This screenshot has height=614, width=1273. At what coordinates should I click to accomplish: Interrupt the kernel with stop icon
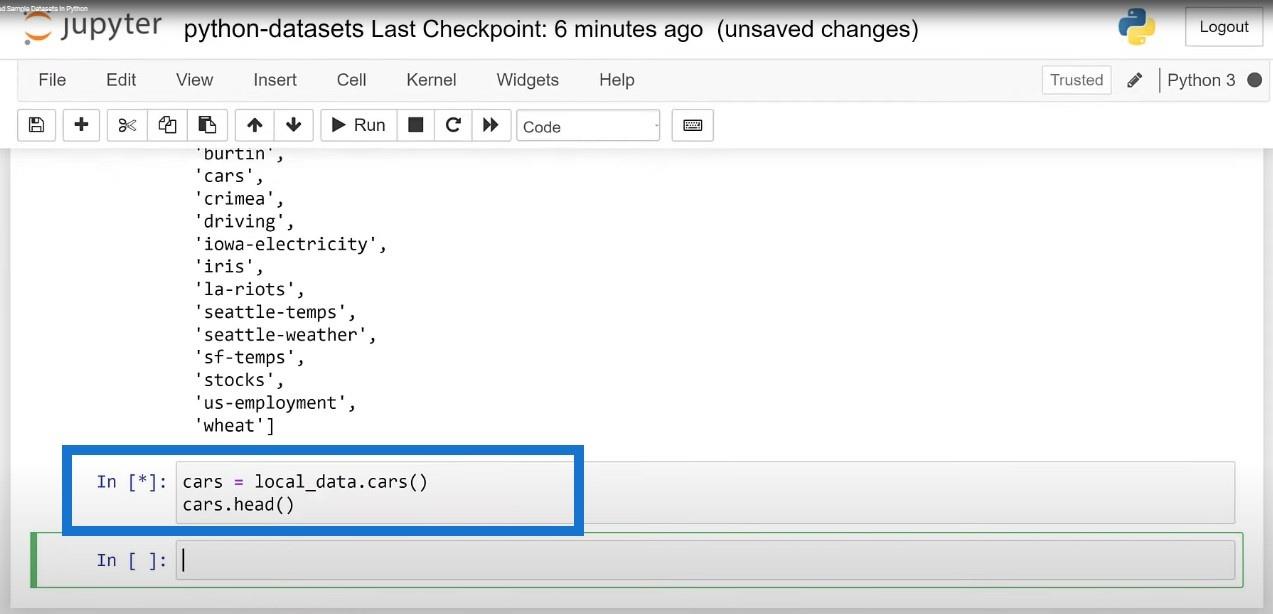tap(416, 125)
